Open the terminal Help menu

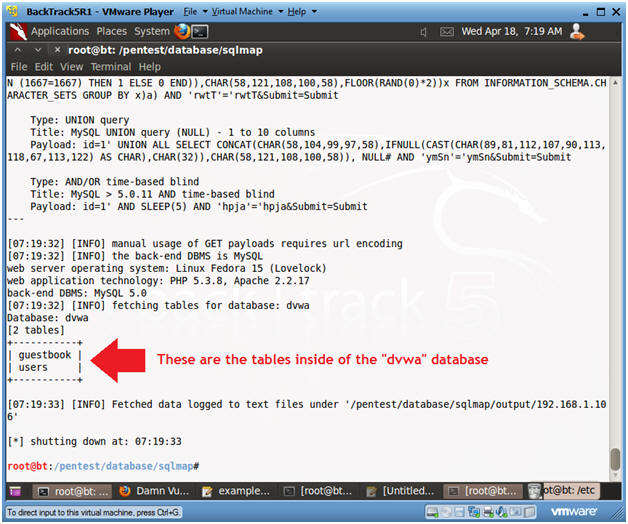click(150, 67)
